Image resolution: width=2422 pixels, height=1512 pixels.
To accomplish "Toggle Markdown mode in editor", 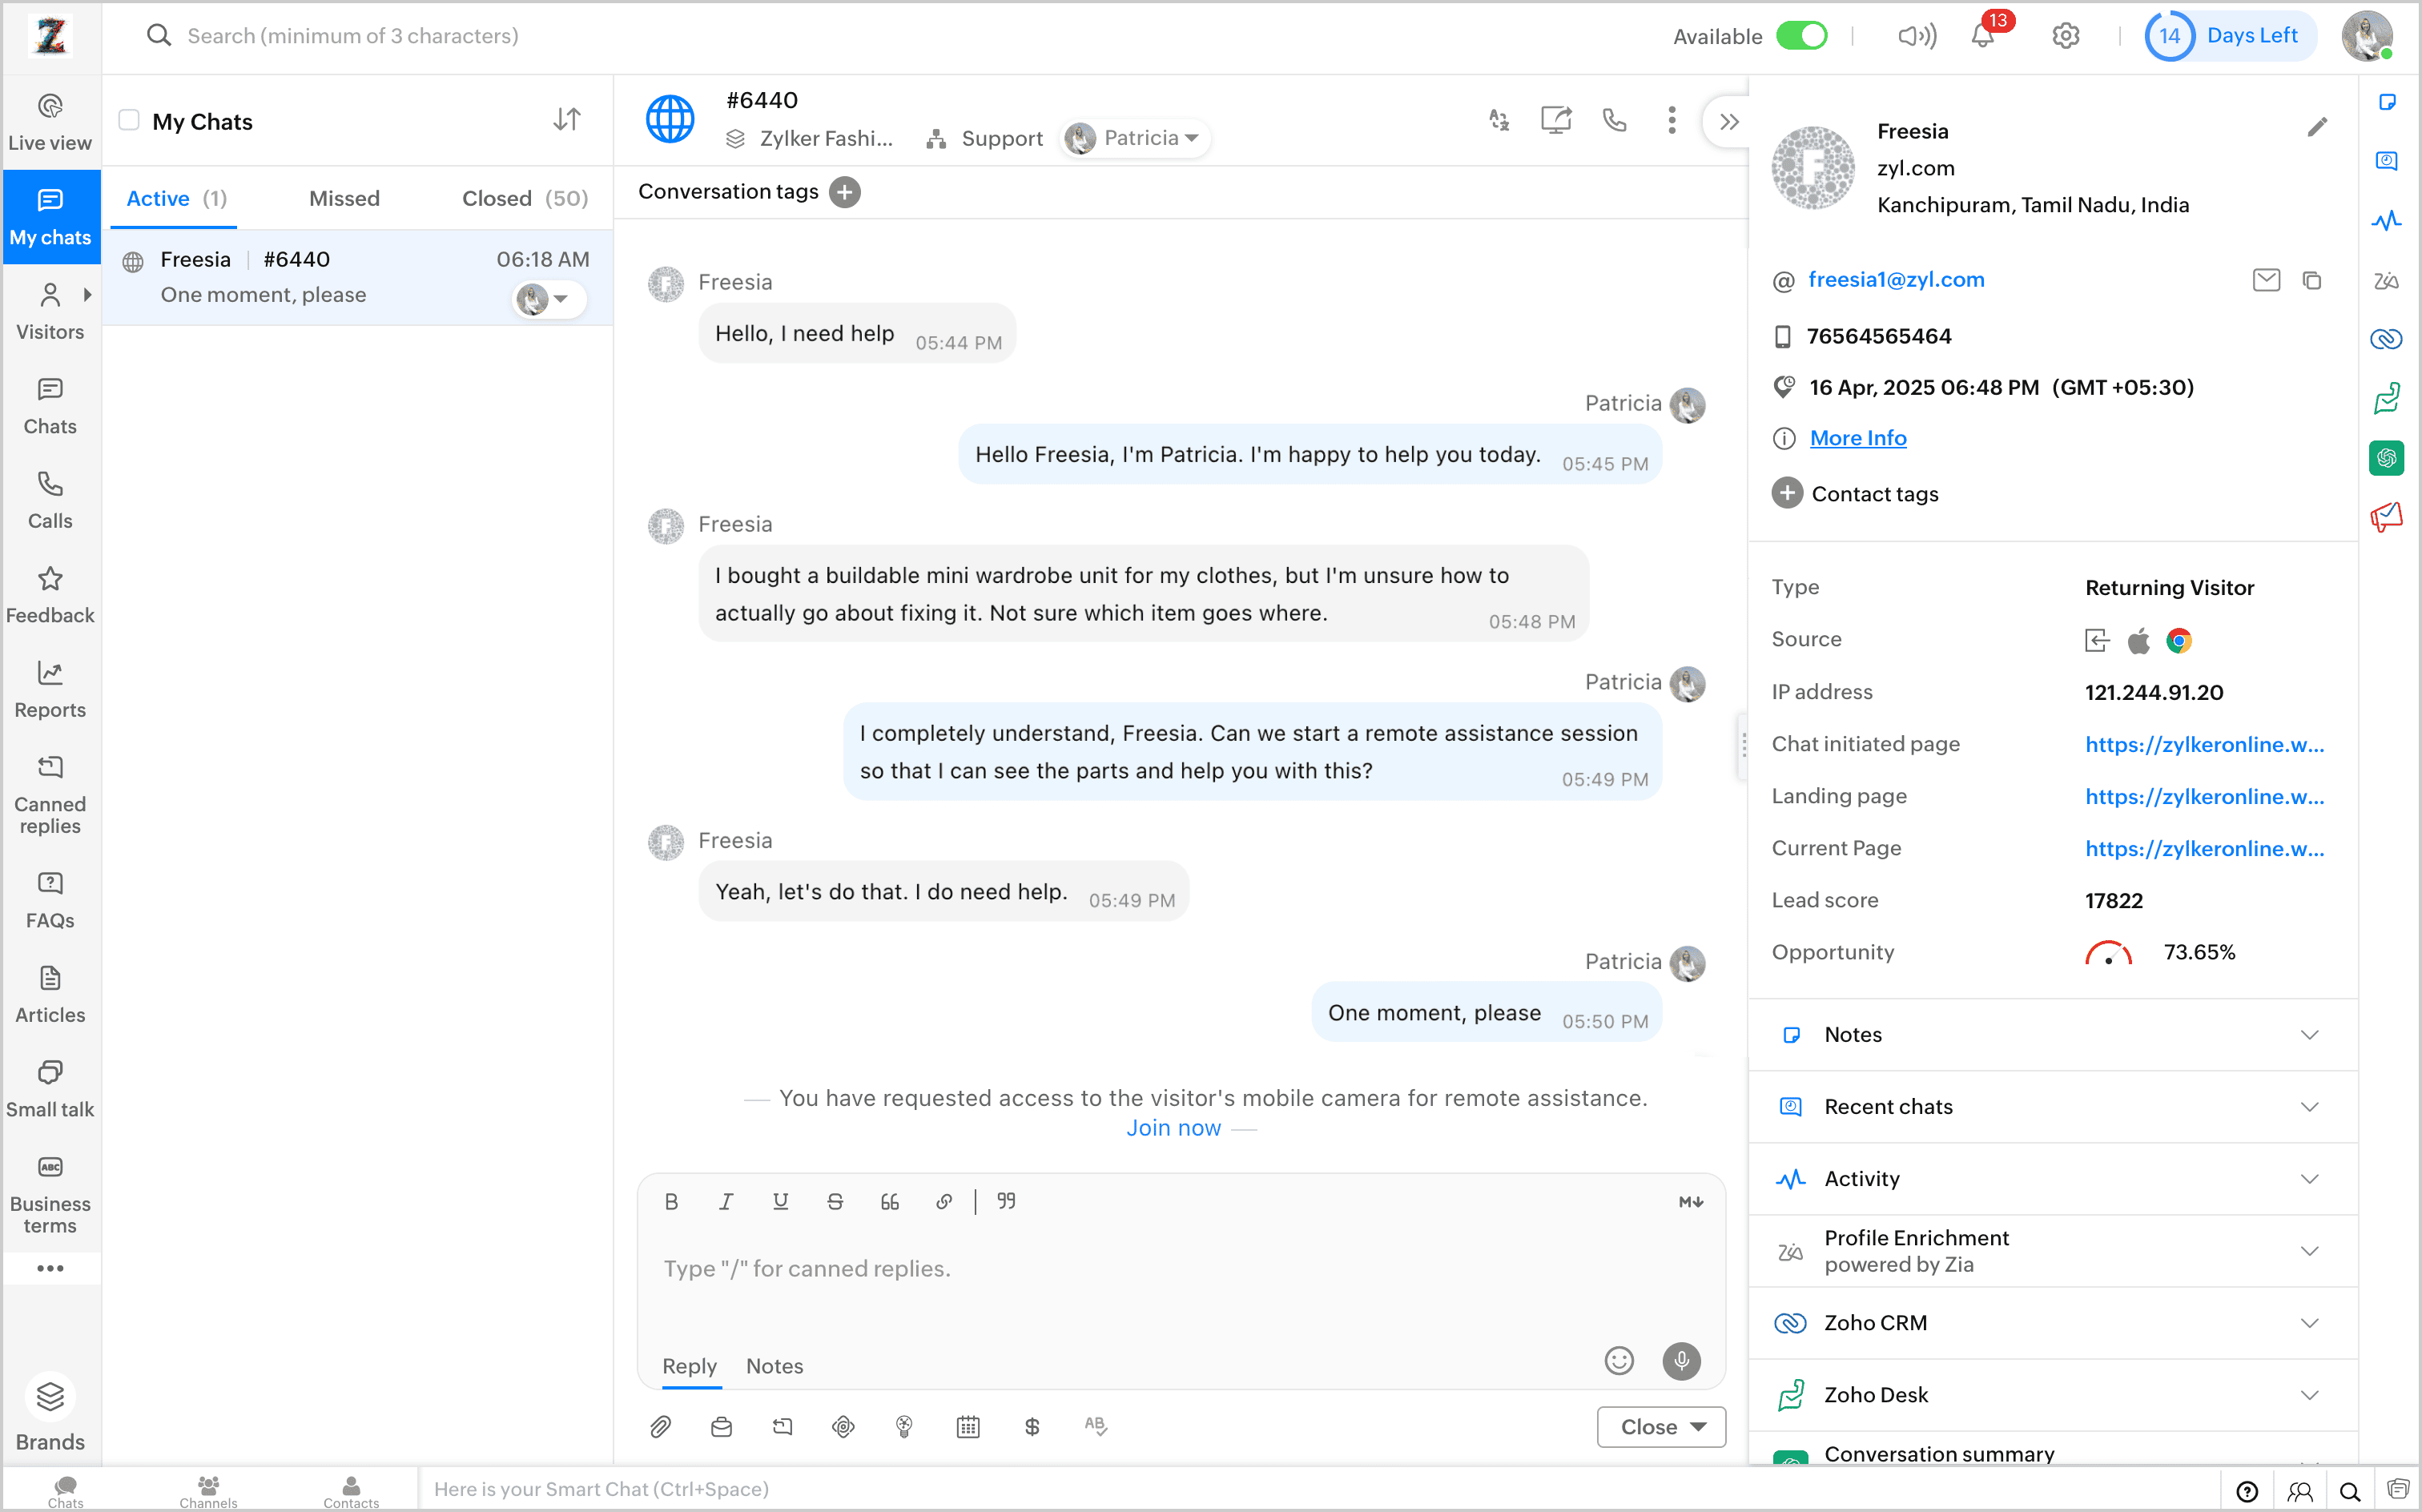I will point(1690,1202).
